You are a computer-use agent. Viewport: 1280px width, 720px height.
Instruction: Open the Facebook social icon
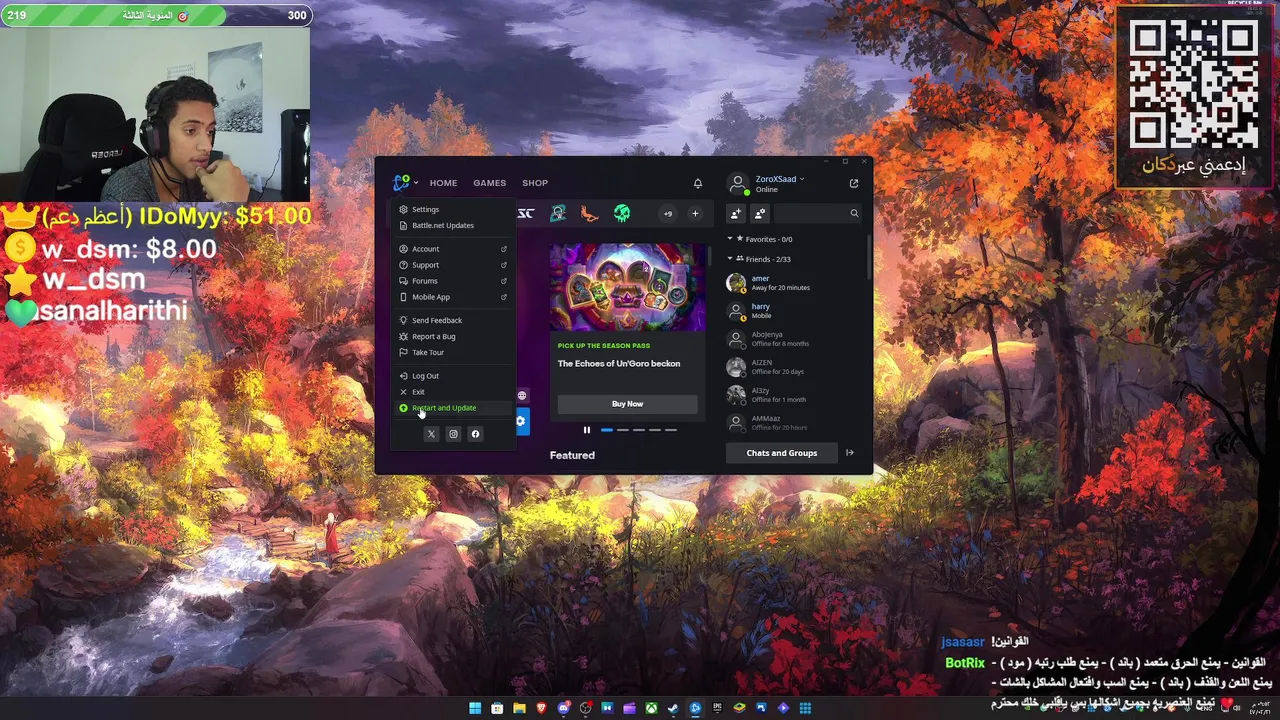pyautogui.click(x=475, y=434)
